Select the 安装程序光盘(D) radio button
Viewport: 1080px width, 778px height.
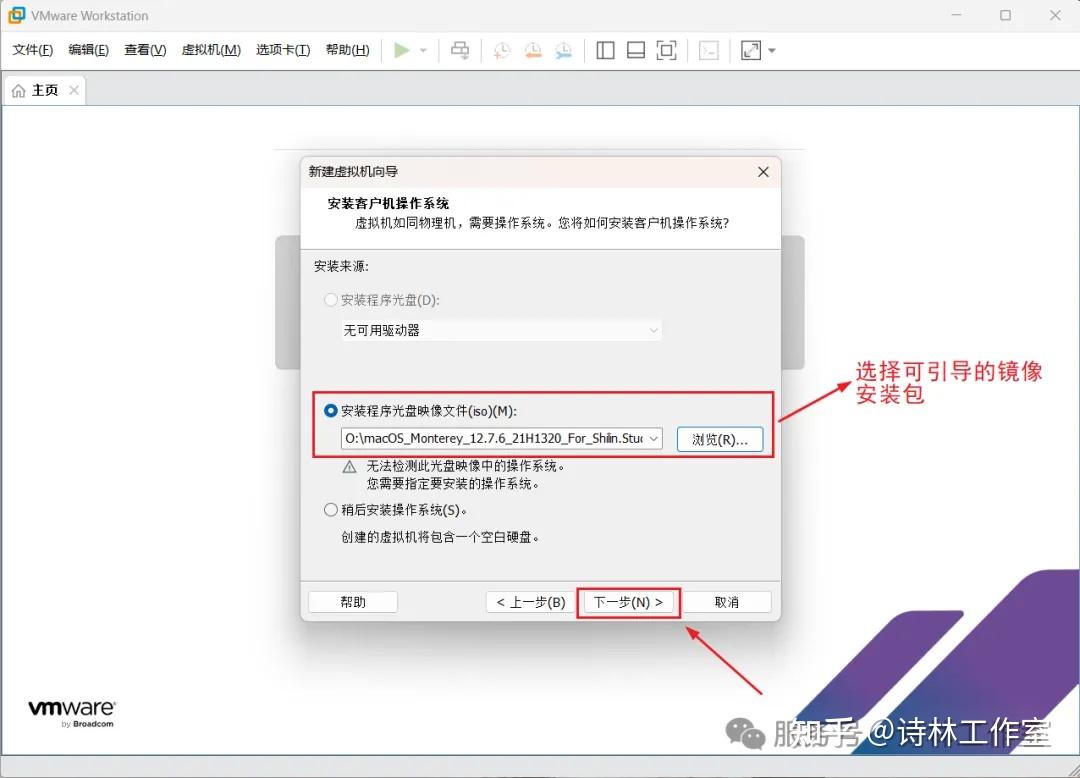[331, 299]
